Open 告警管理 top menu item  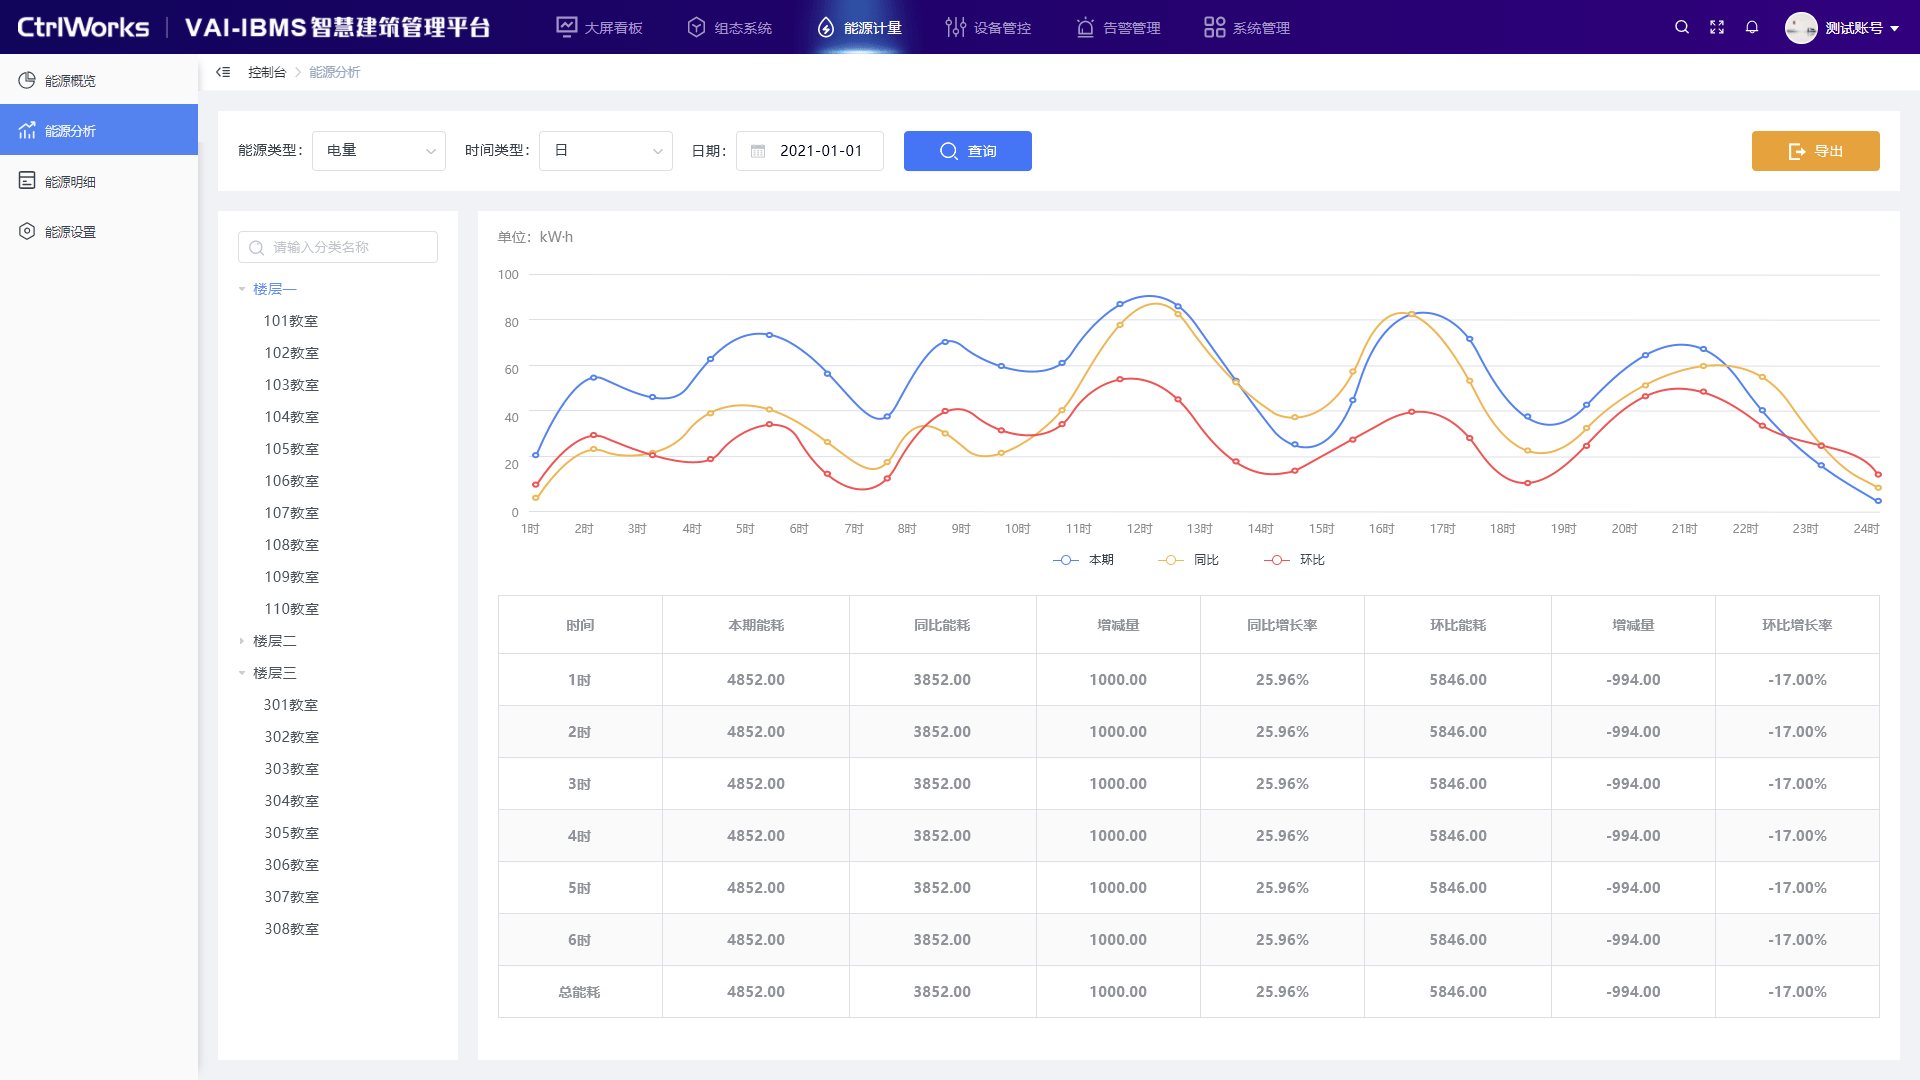1118,27
